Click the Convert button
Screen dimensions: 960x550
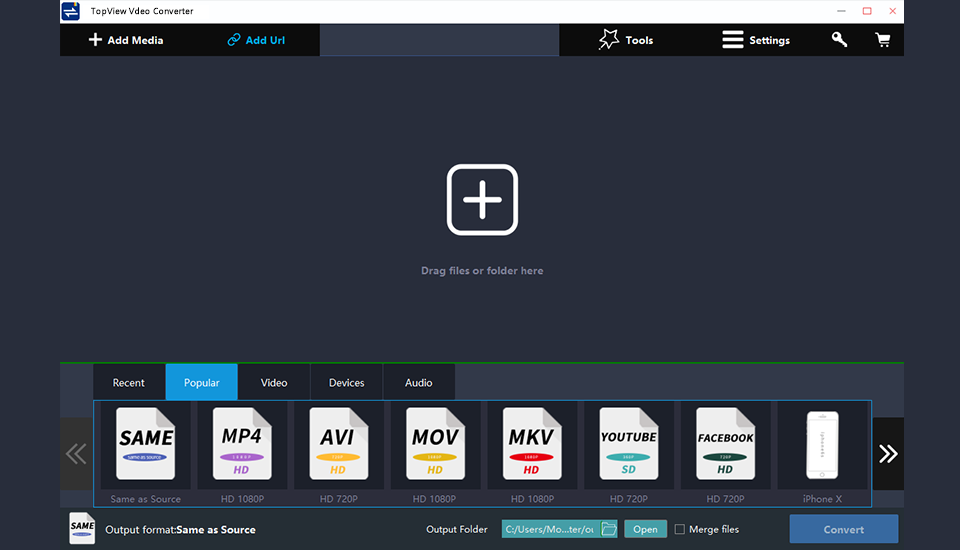tap(844, 529)
